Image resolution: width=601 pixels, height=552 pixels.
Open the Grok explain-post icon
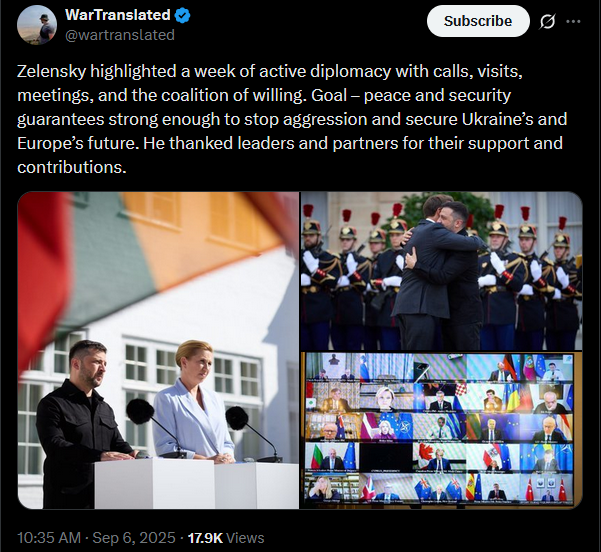547,21
